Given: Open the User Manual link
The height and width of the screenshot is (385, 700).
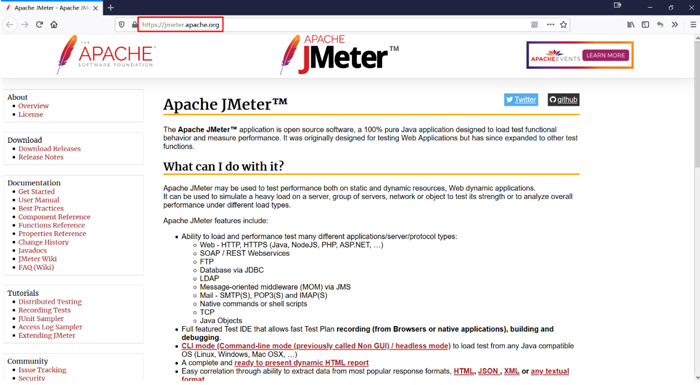Looking at the screenshot, I should tap(39, 200).
